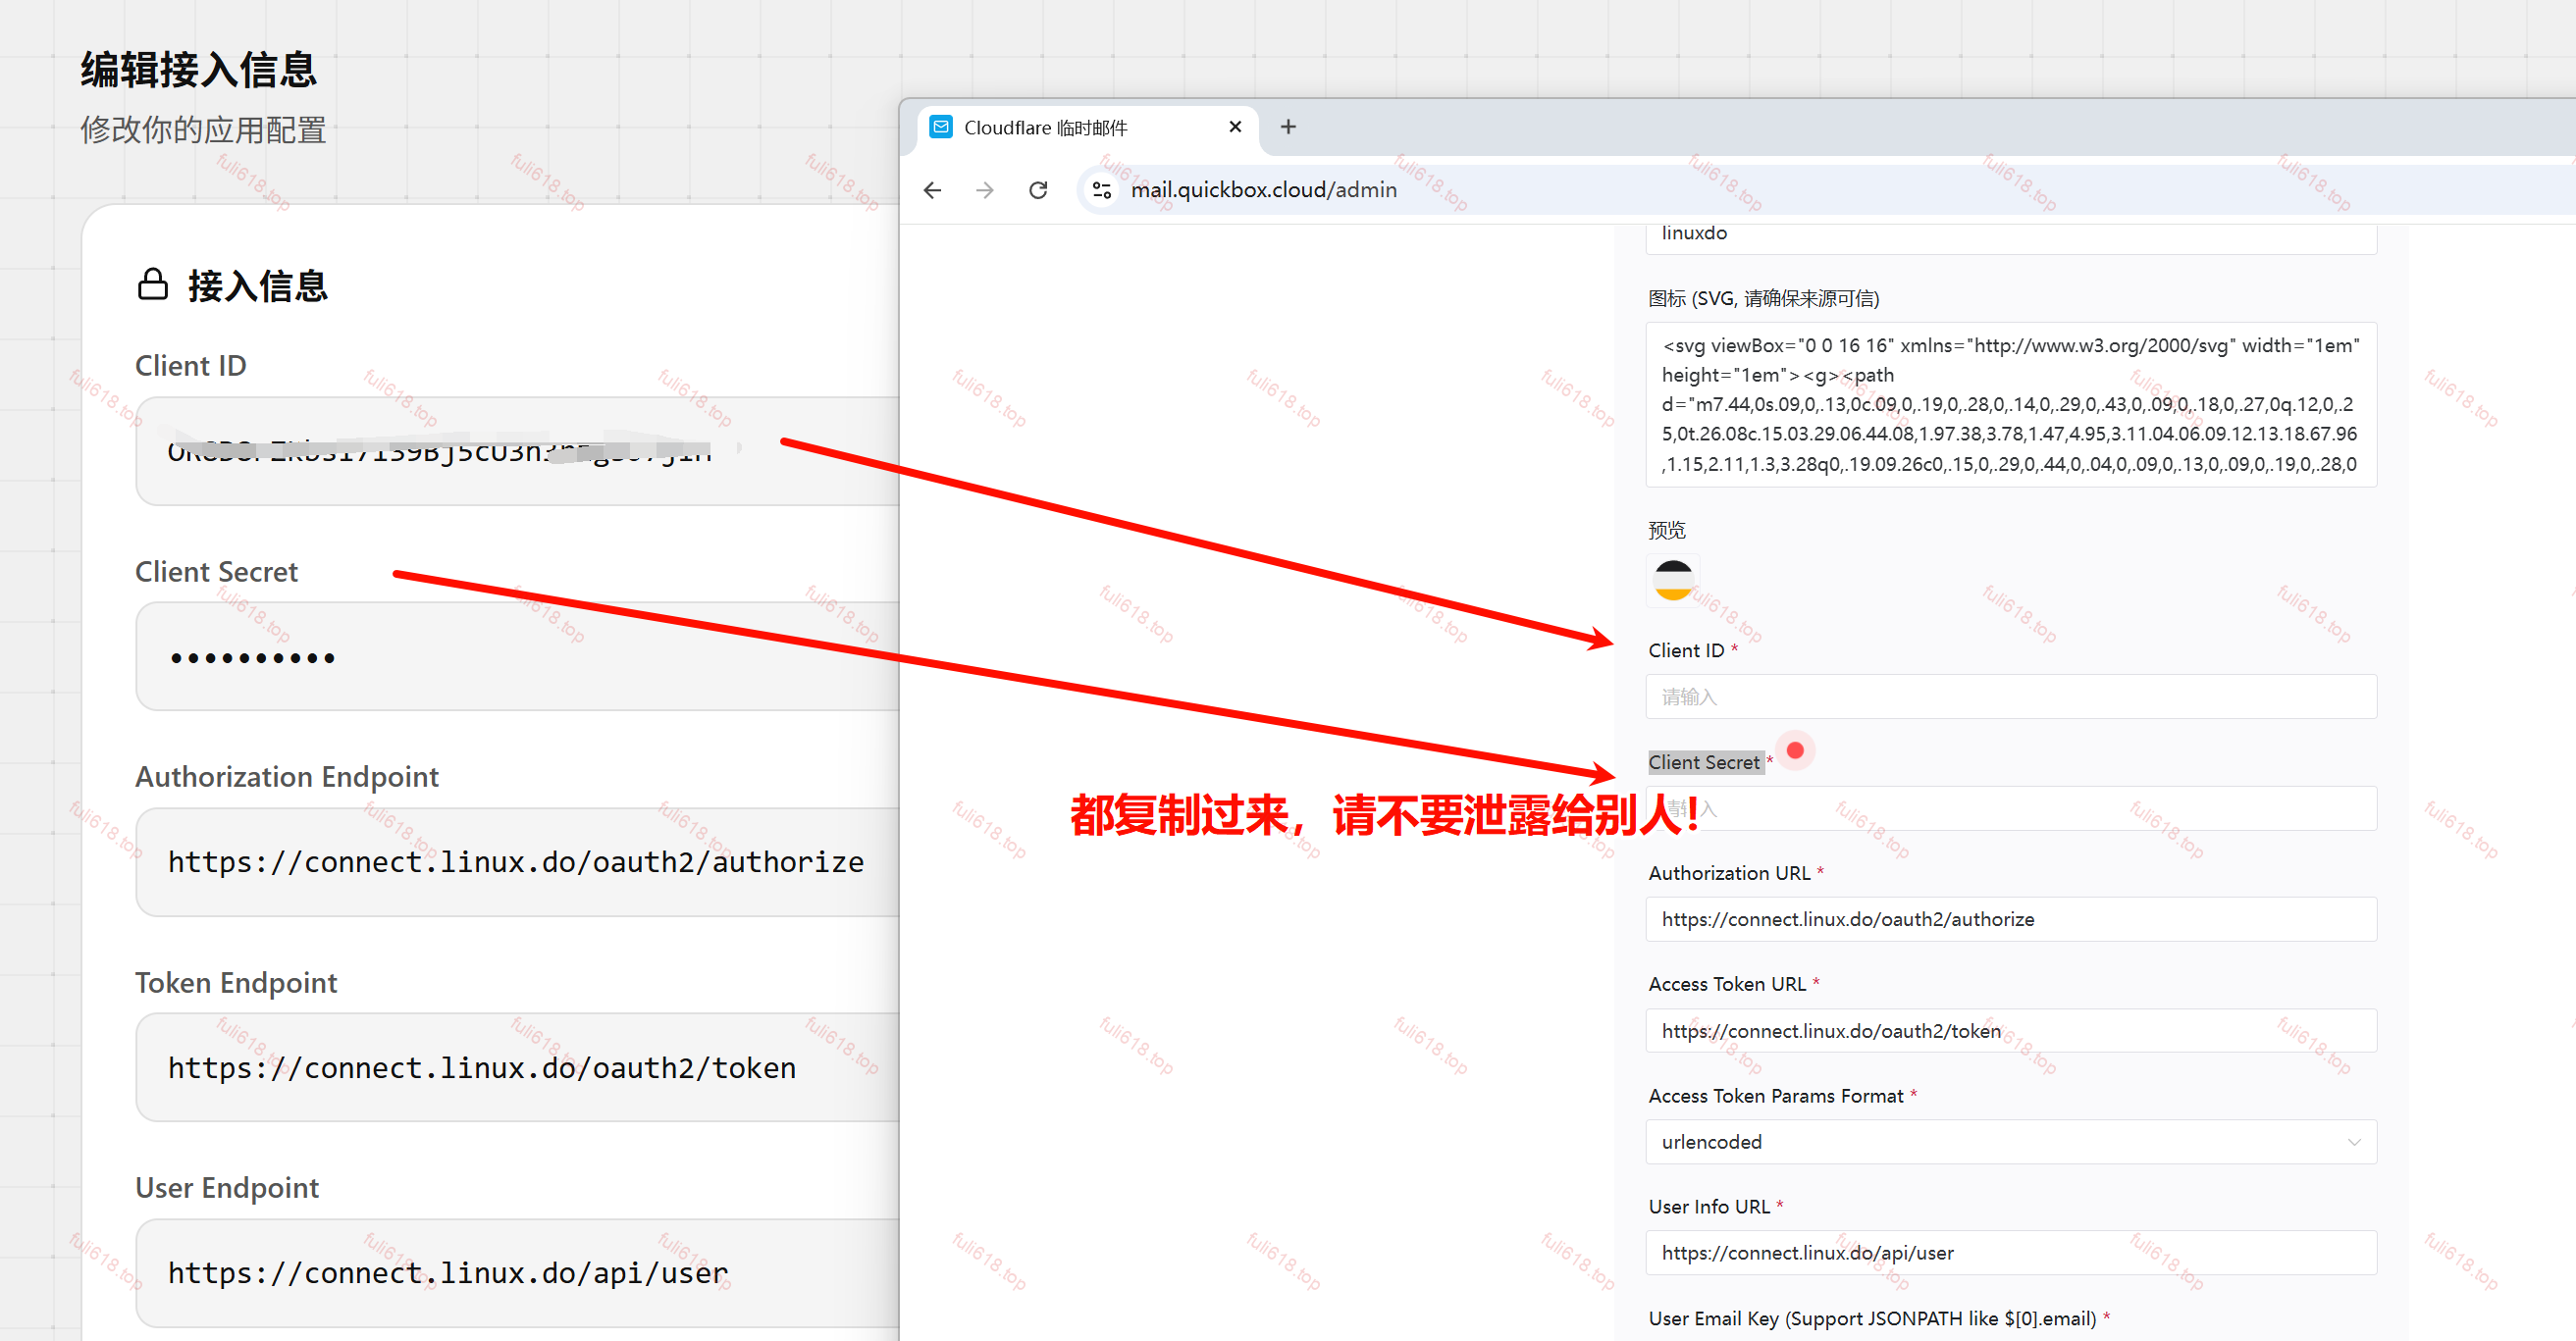
Task: Click the 接入信息 section title
Action: point(257,286)
